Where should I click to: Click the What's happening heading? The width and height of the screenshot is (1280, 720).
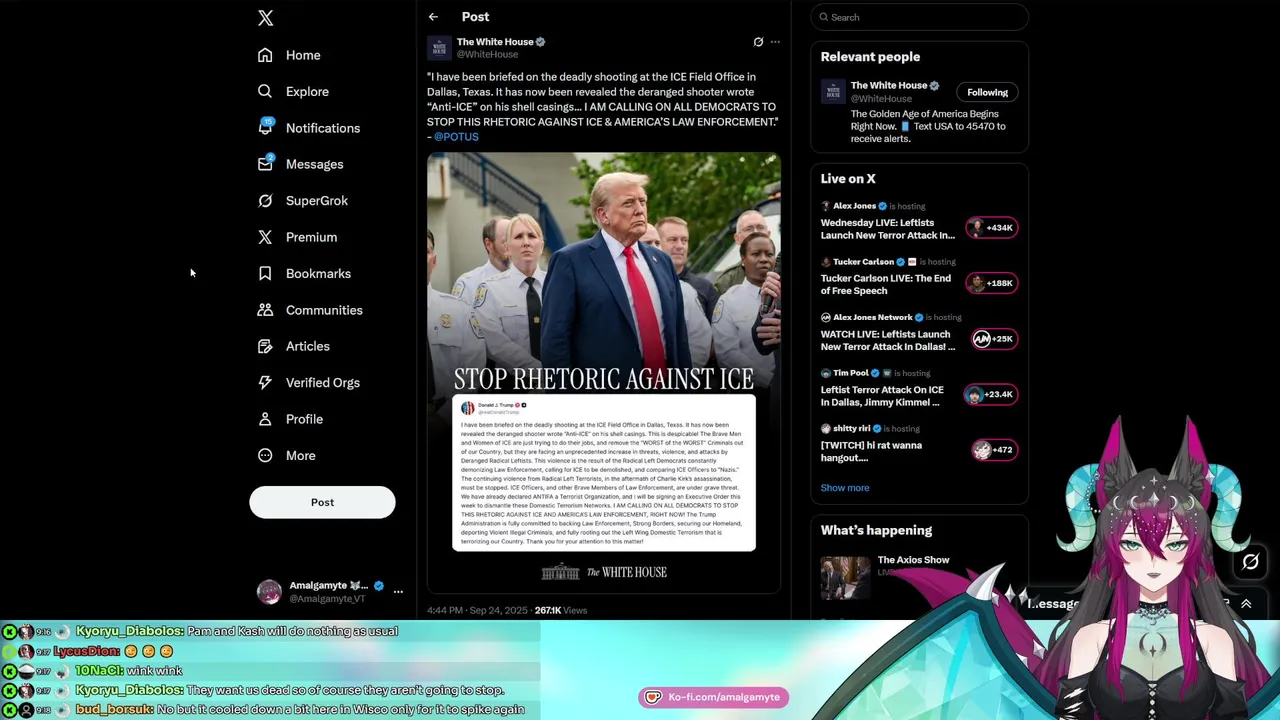(876, 531)
